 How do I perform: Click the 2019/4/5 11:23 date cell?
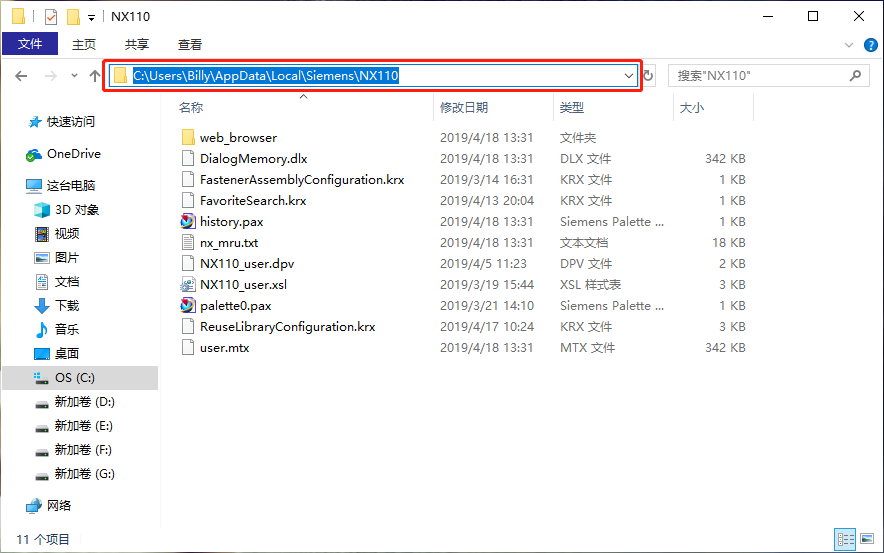483,263
